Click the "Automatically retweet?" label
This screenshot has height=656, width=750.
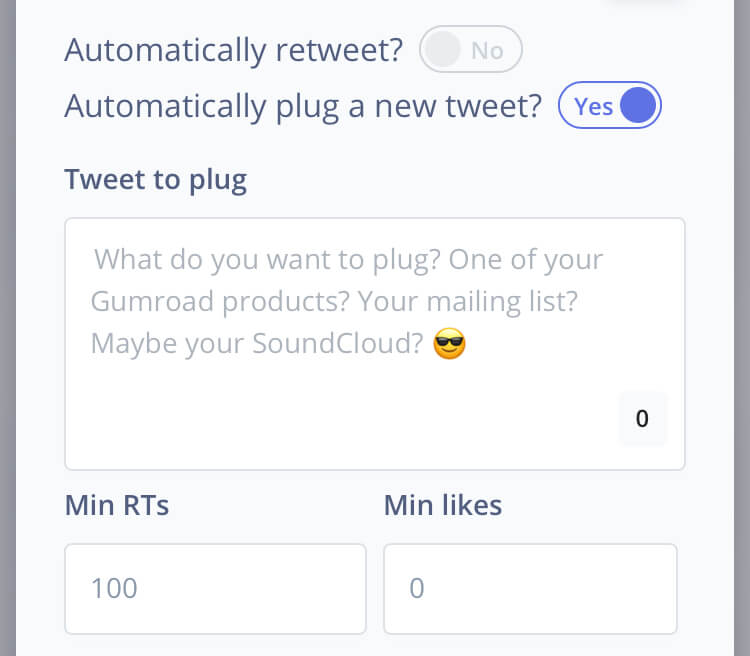click(233, 50)
